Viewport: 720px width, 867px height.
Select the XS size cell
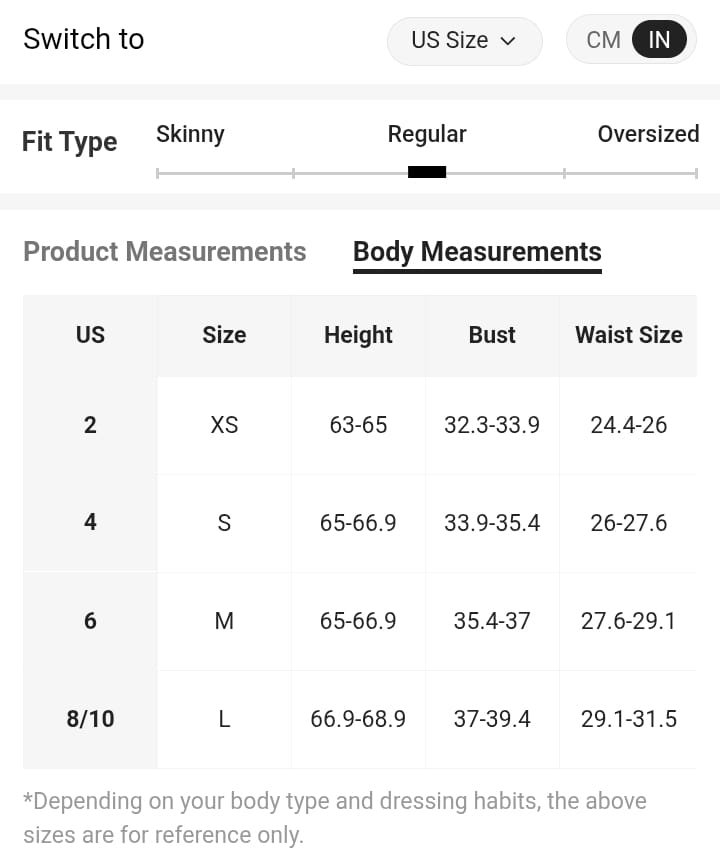pos(224,425)
